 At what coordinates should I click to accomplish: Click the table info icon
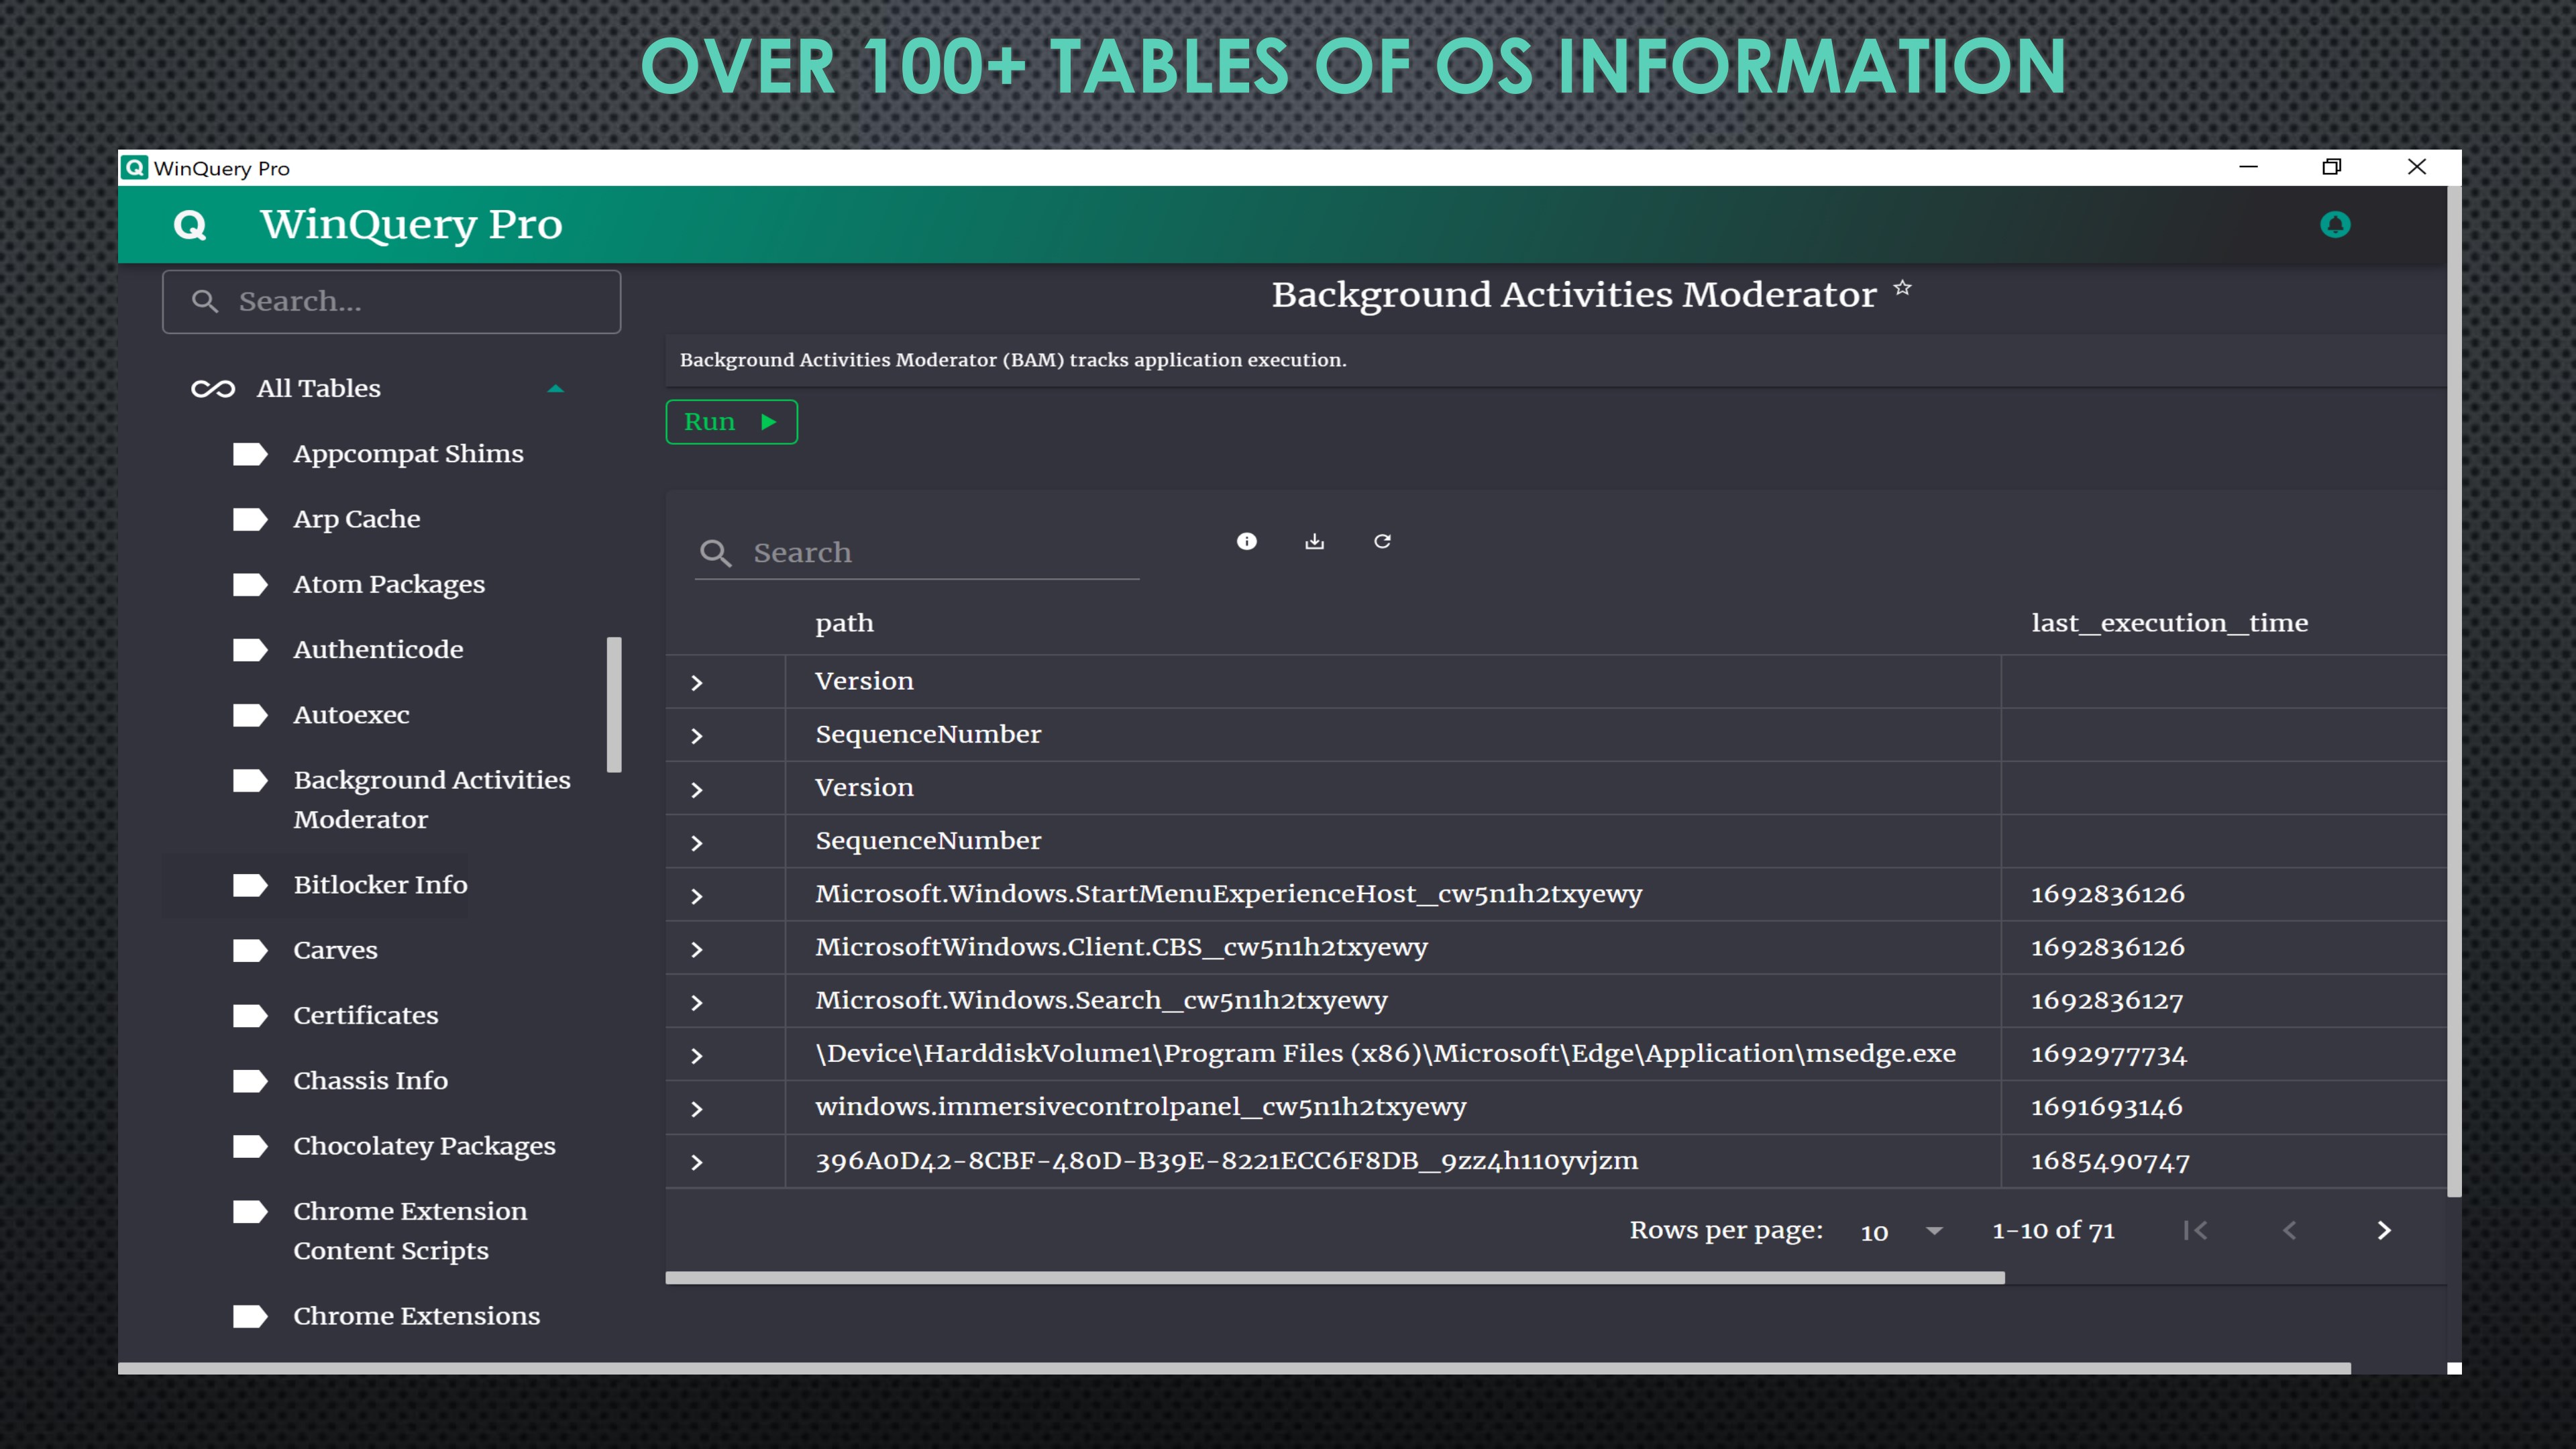1246,541
